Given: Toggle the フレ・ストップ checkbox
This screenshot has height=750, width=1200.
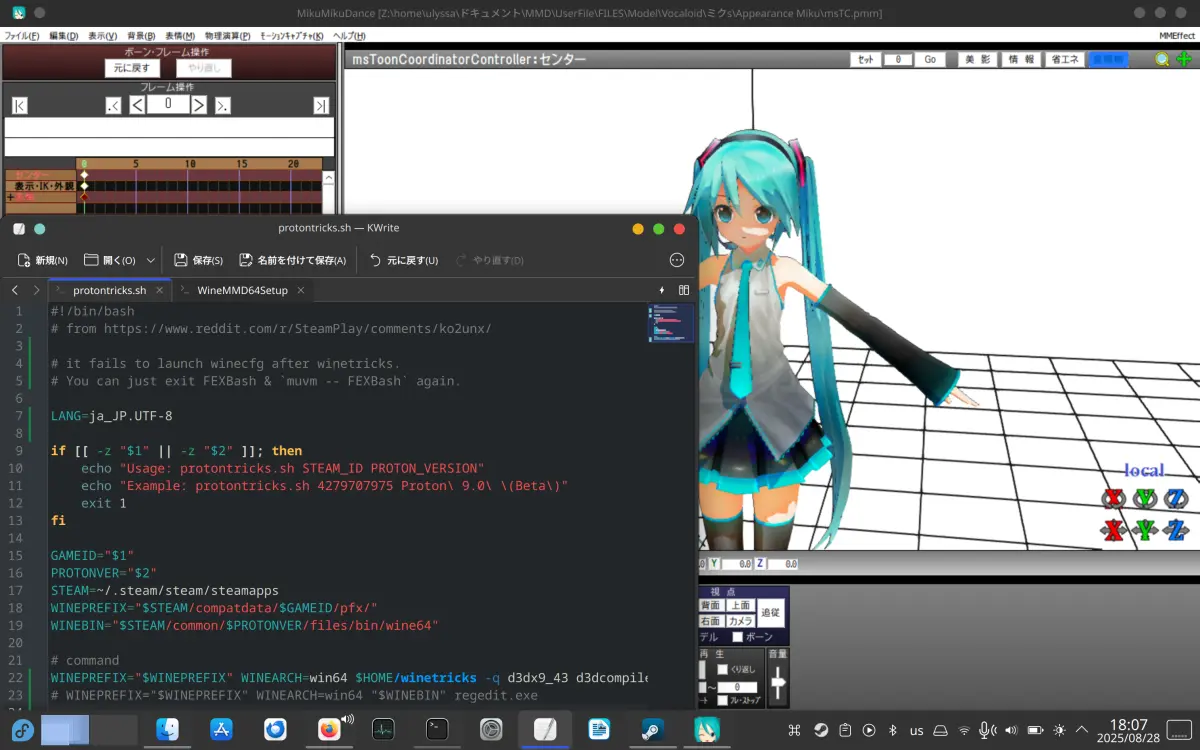Looking at the screenshot, I should point(722,701).
